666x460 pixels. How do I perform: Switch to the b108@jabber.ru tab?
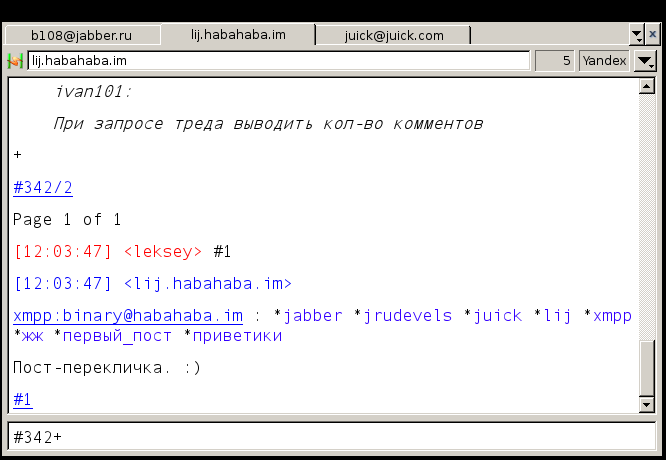coord(82,35)
